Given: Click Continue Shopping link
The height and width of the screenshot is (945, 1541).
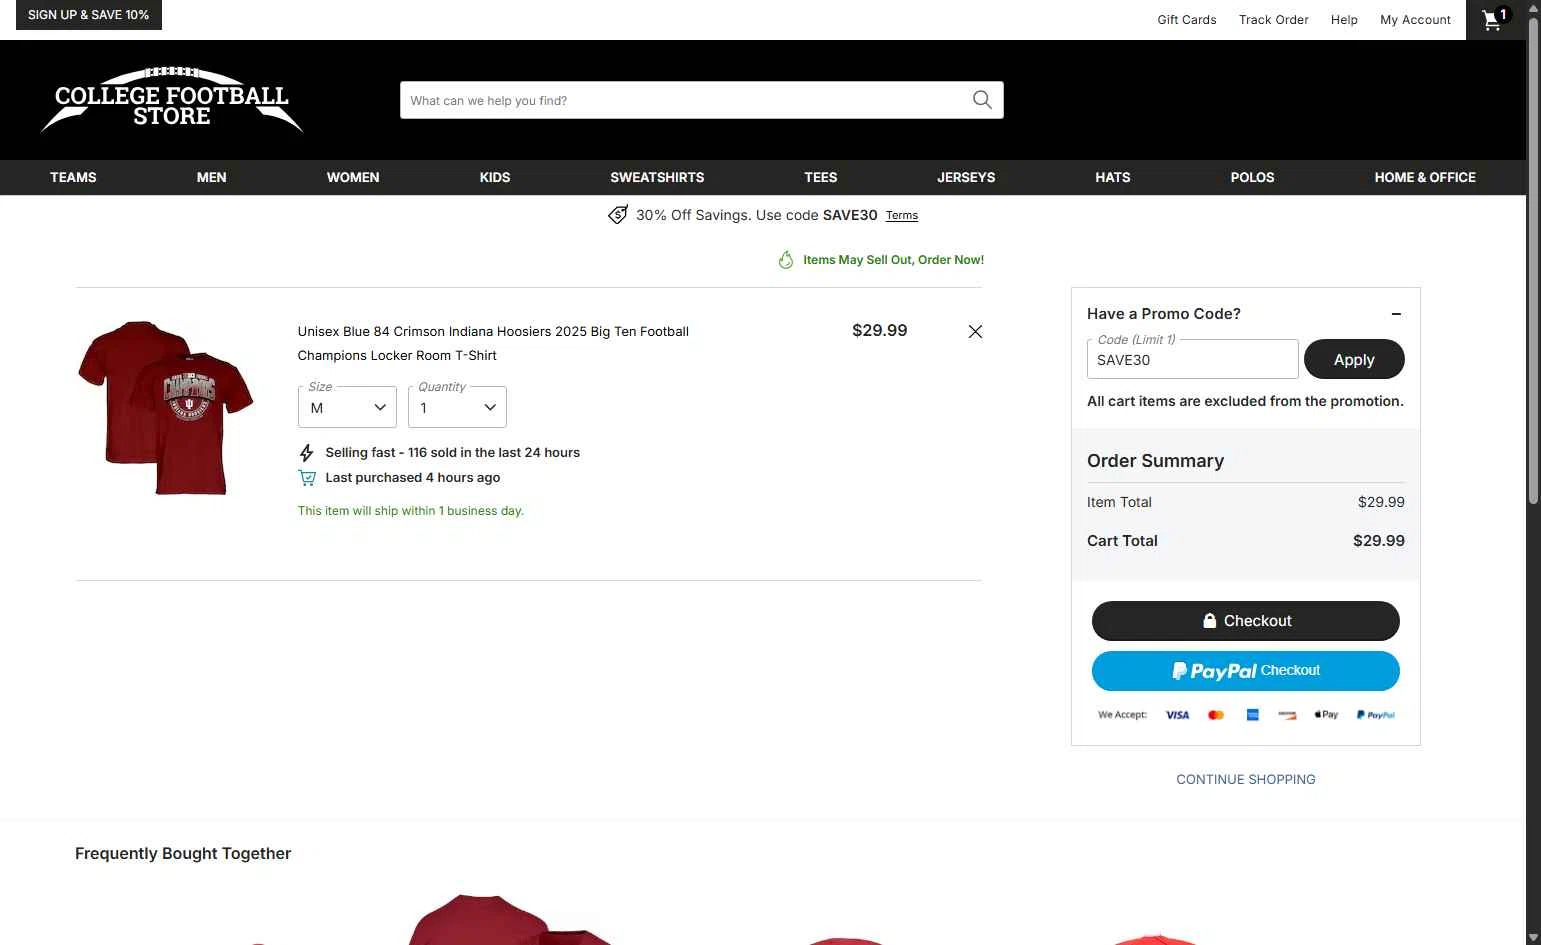Looking at the screenshot, I should click(1246, 780).
